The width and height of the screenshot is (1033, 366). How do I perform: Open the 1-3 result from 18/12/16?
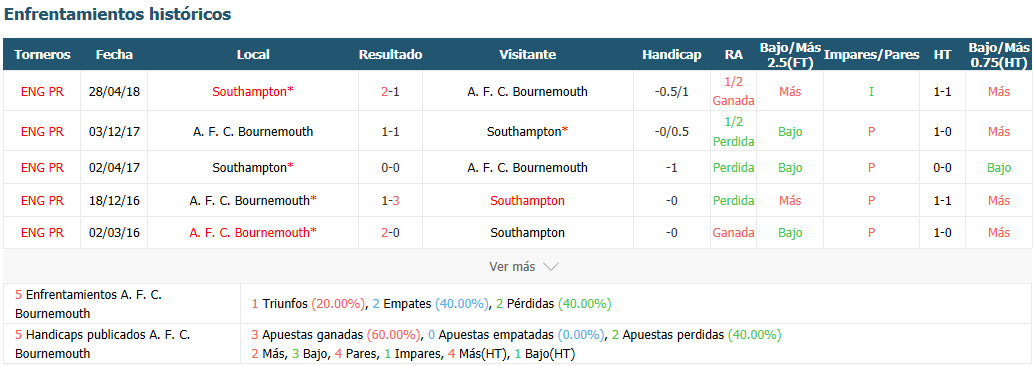[390, 200]
